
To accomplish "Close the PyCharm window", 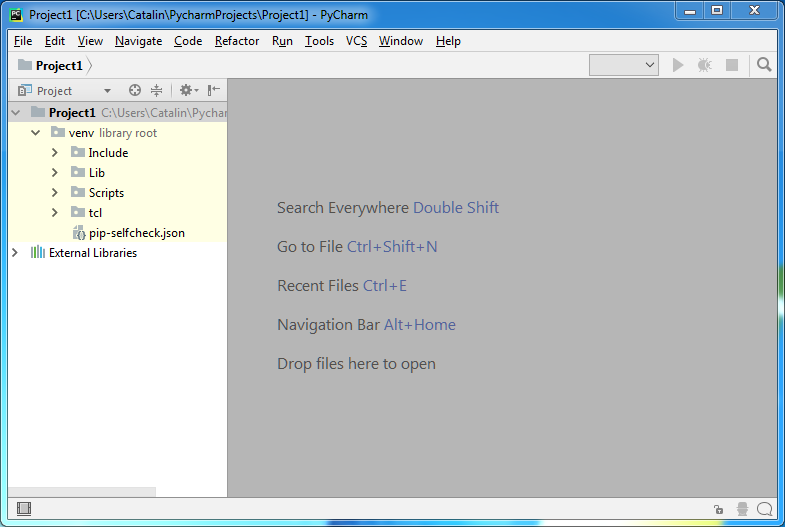I will [x=754, y=11].
